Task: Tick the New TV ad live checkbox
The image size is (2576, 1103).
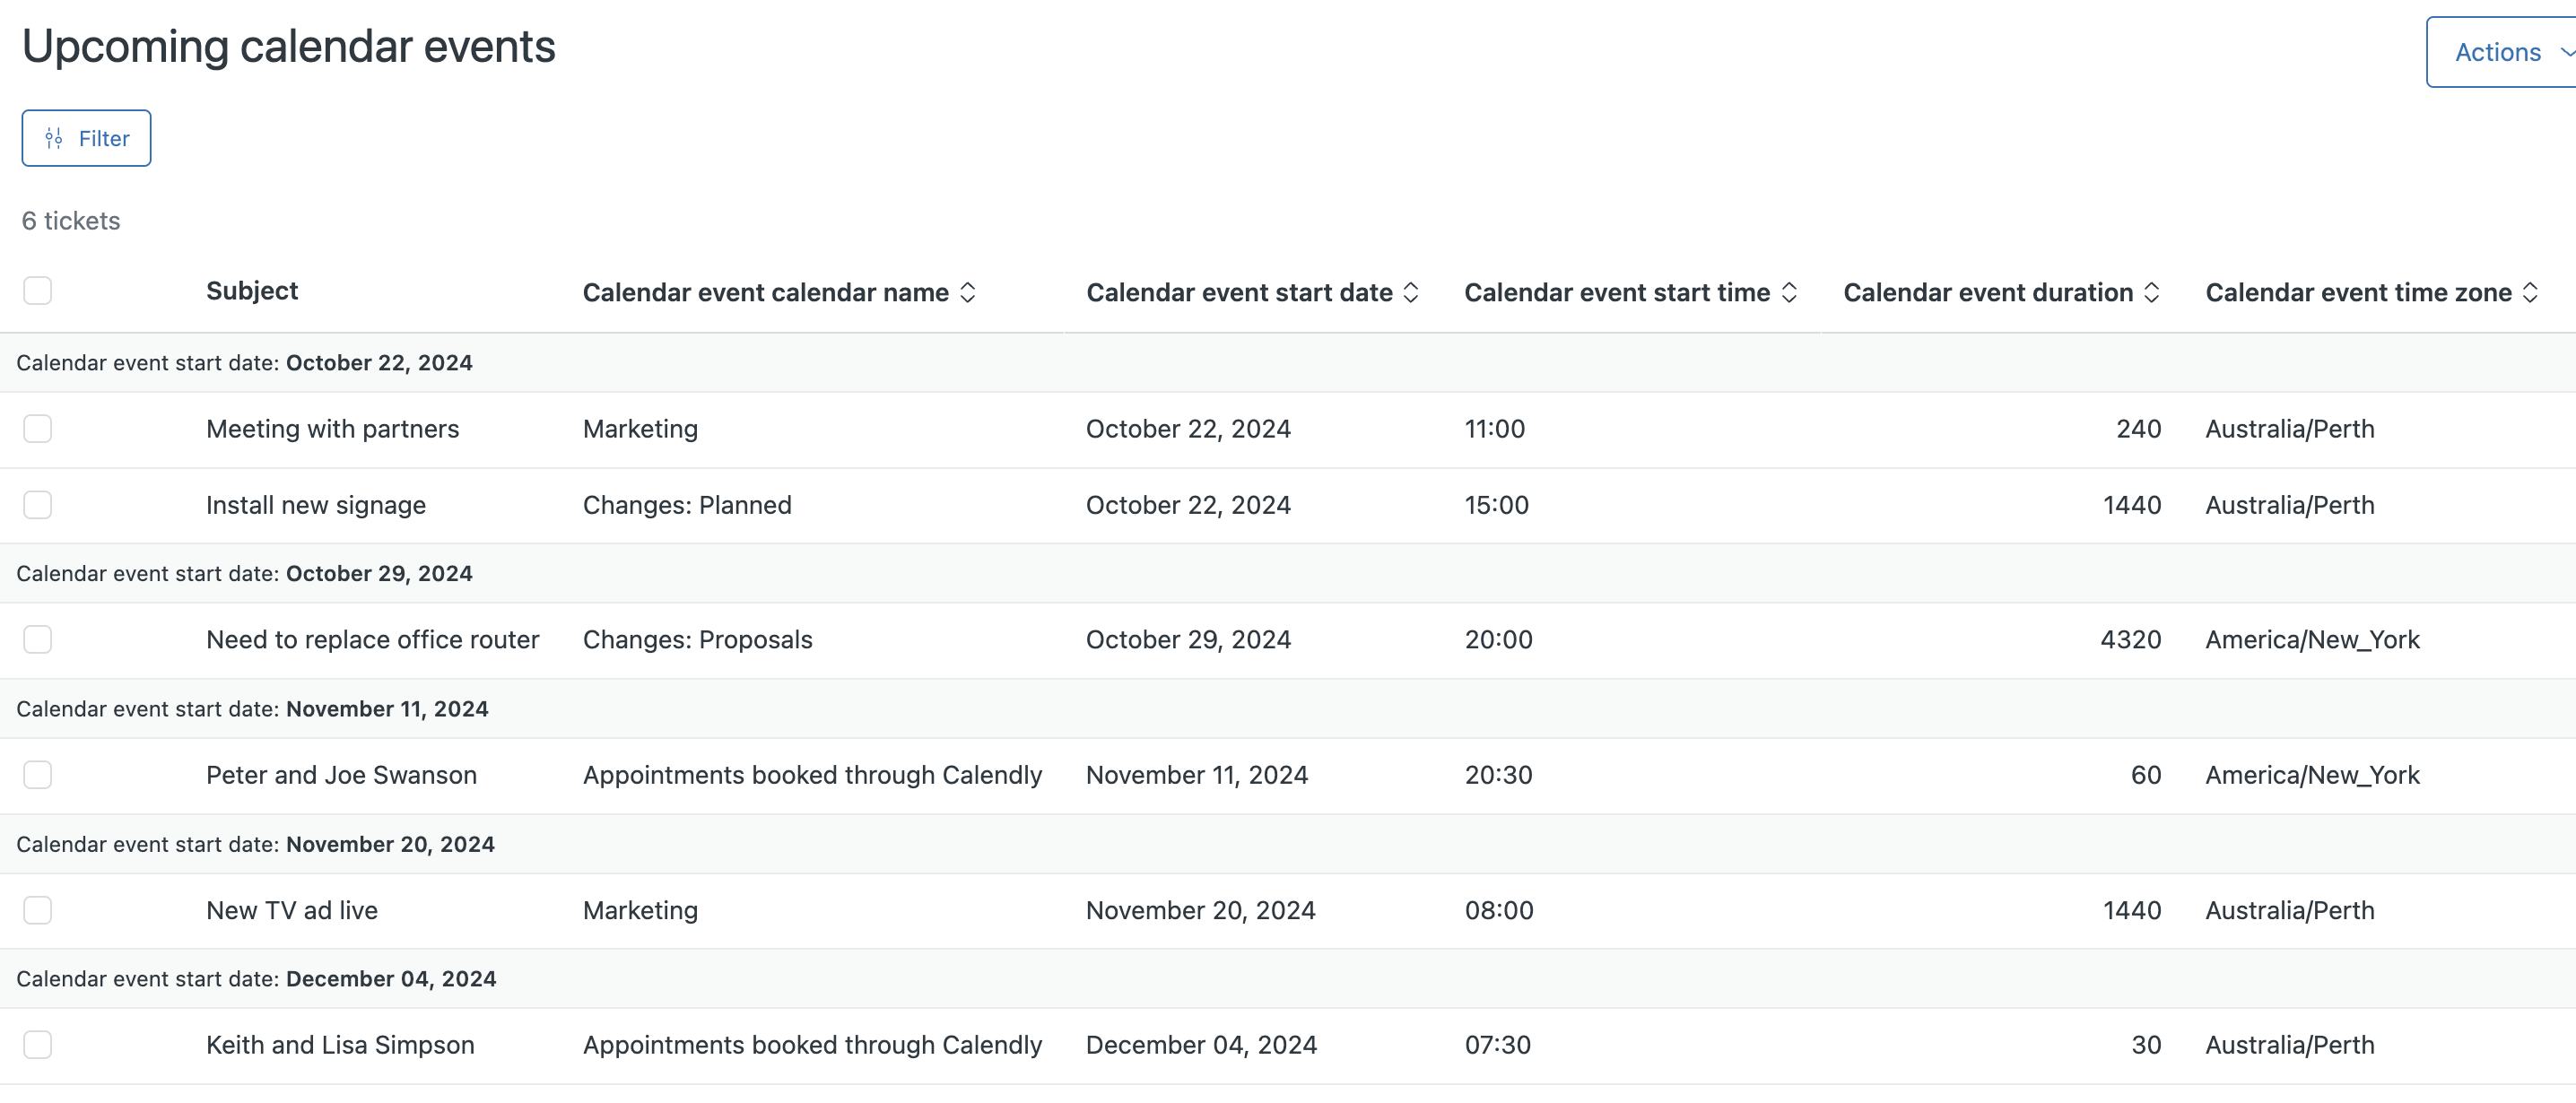Action: [x=38, y=910]
